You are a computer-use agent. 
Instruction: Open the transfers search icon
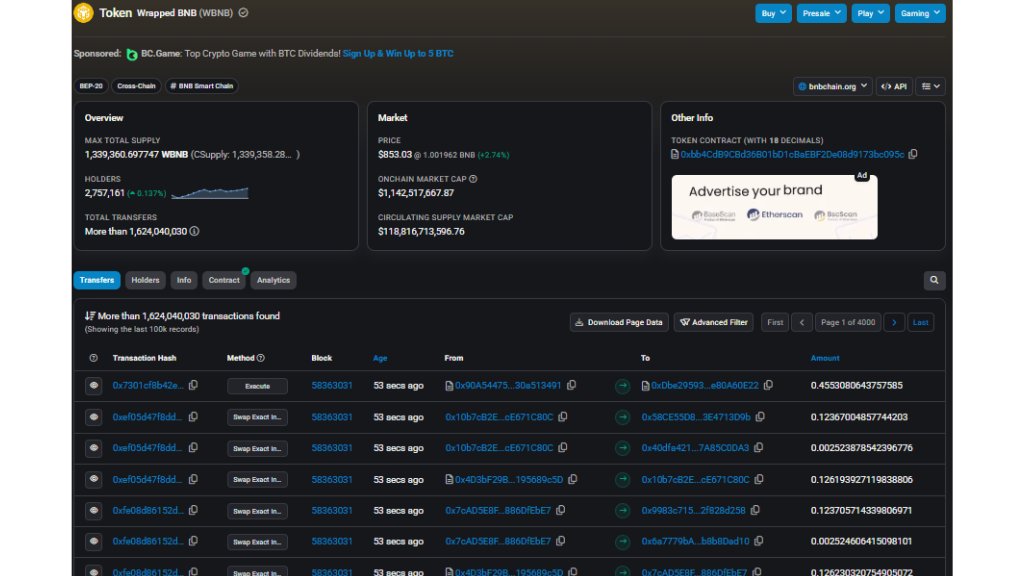click(934, 280)
